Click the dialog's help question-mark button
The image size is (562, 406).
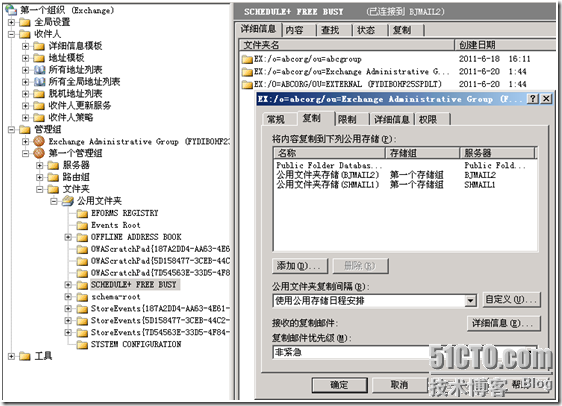(533, 99)
